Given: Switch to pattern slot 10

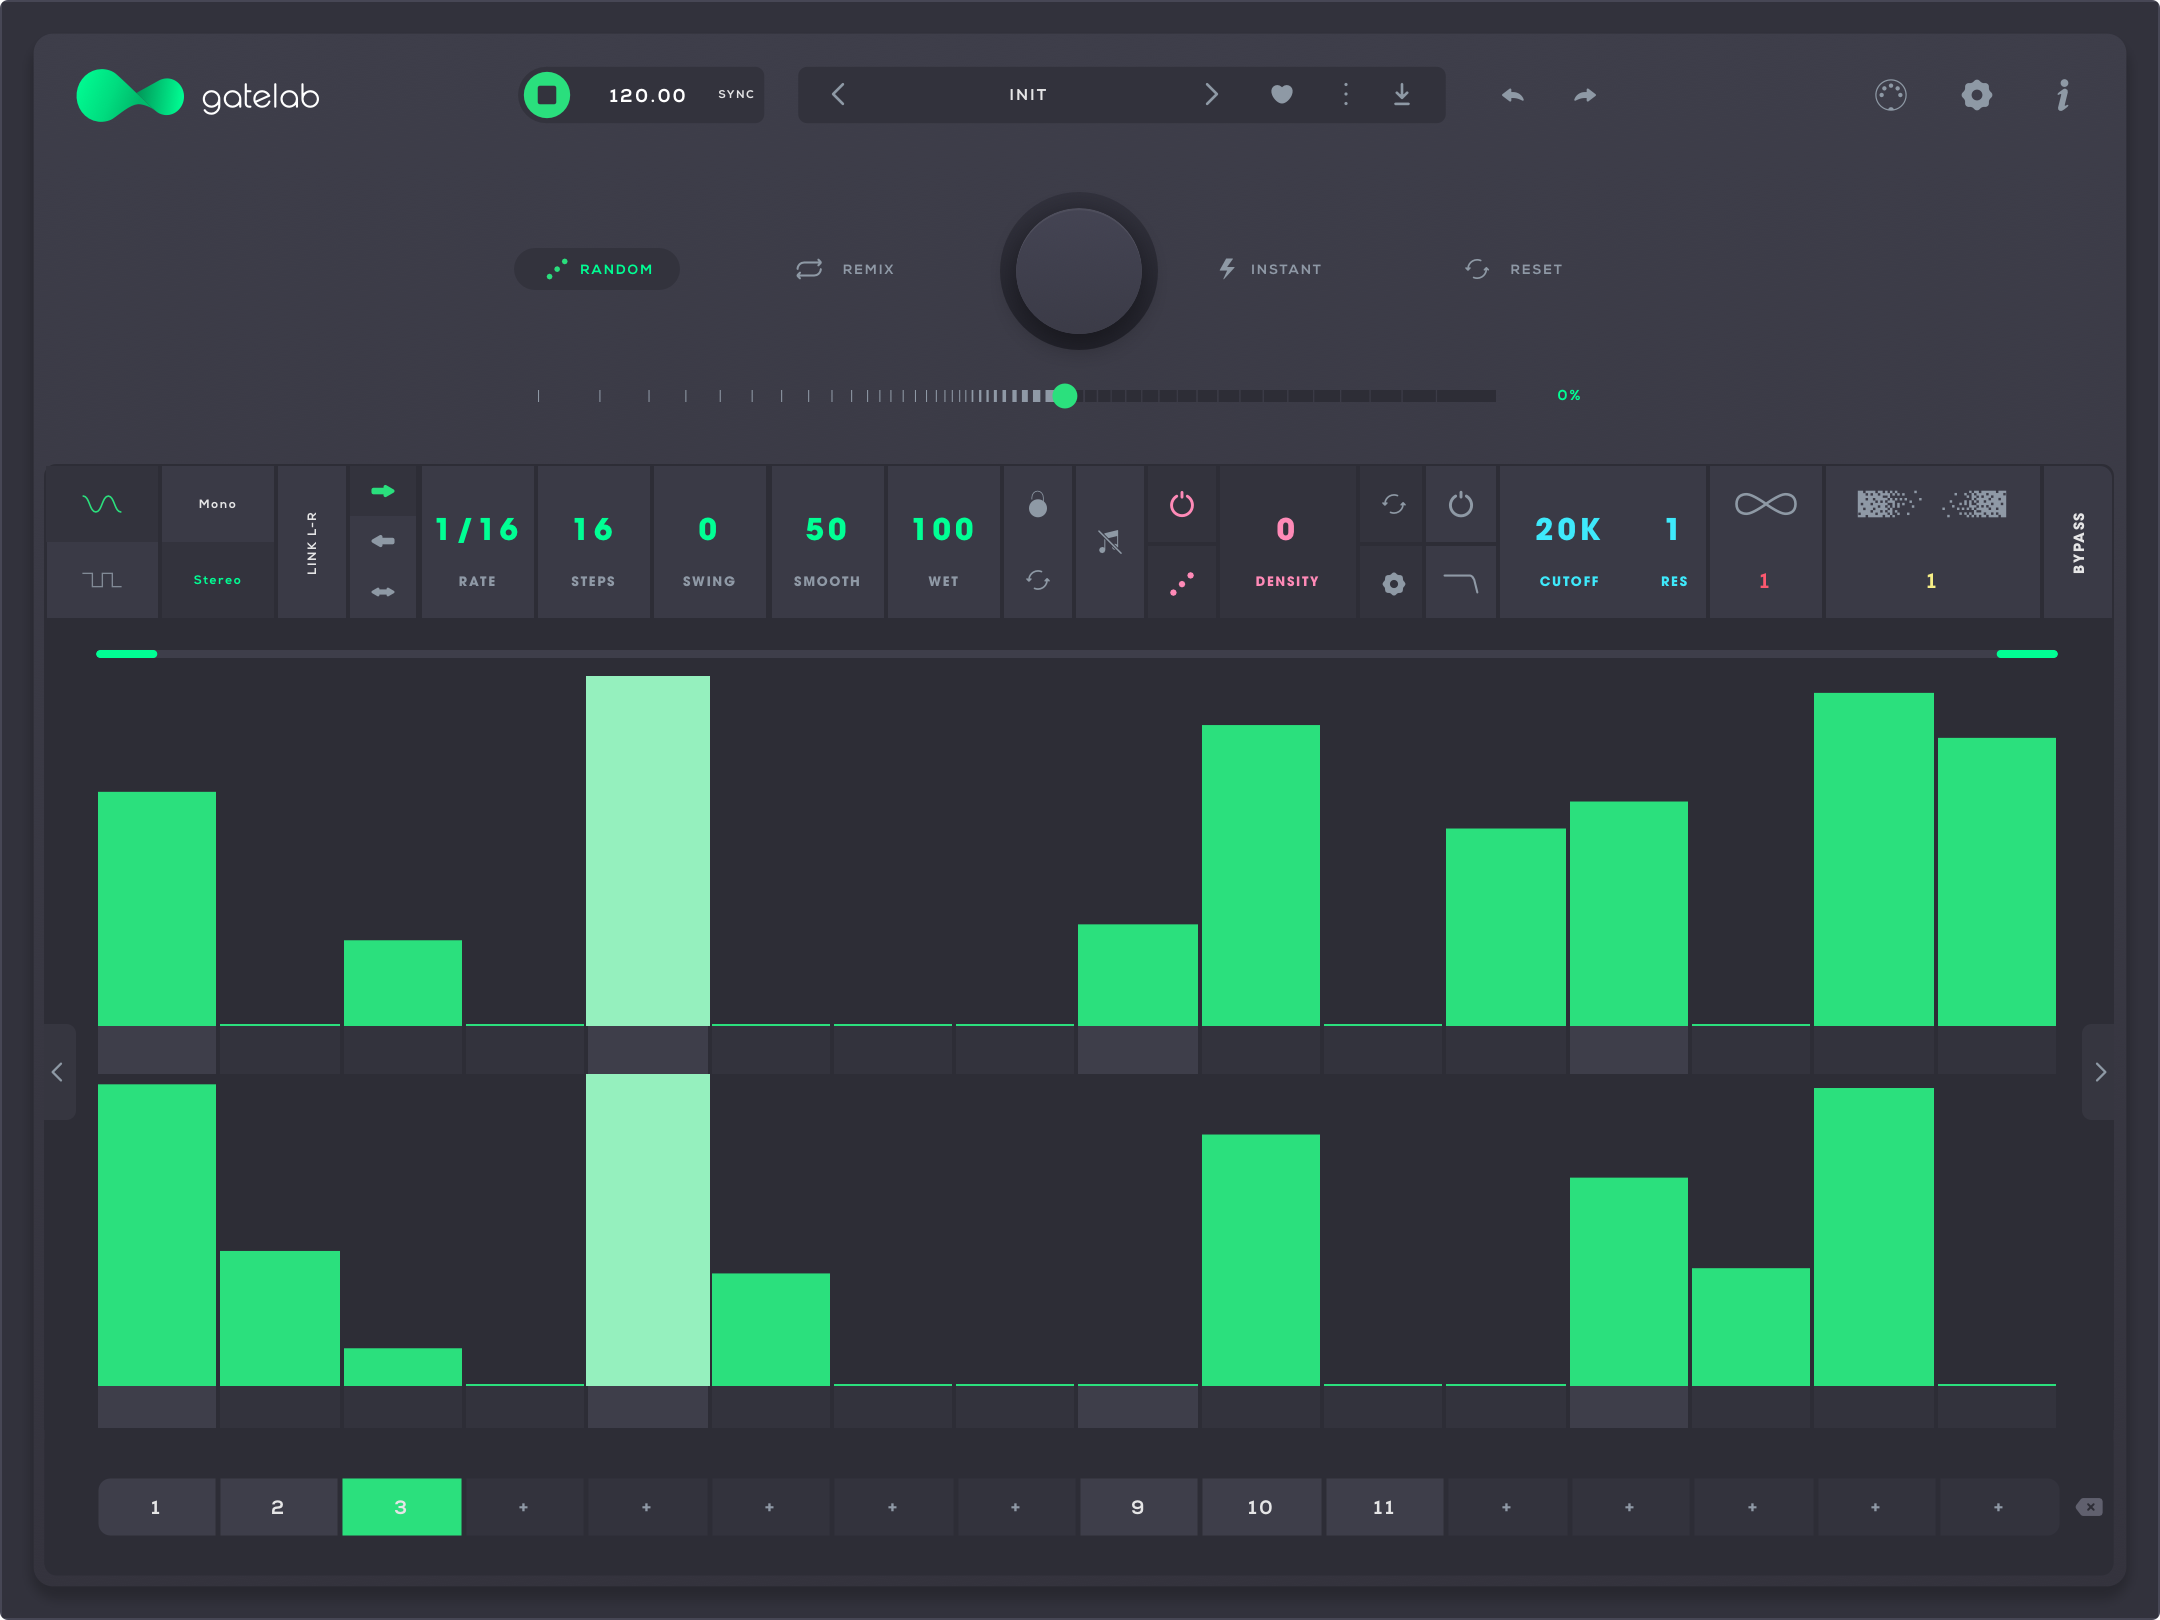Looking at the screenshot, I should tap(1261, 1507).
